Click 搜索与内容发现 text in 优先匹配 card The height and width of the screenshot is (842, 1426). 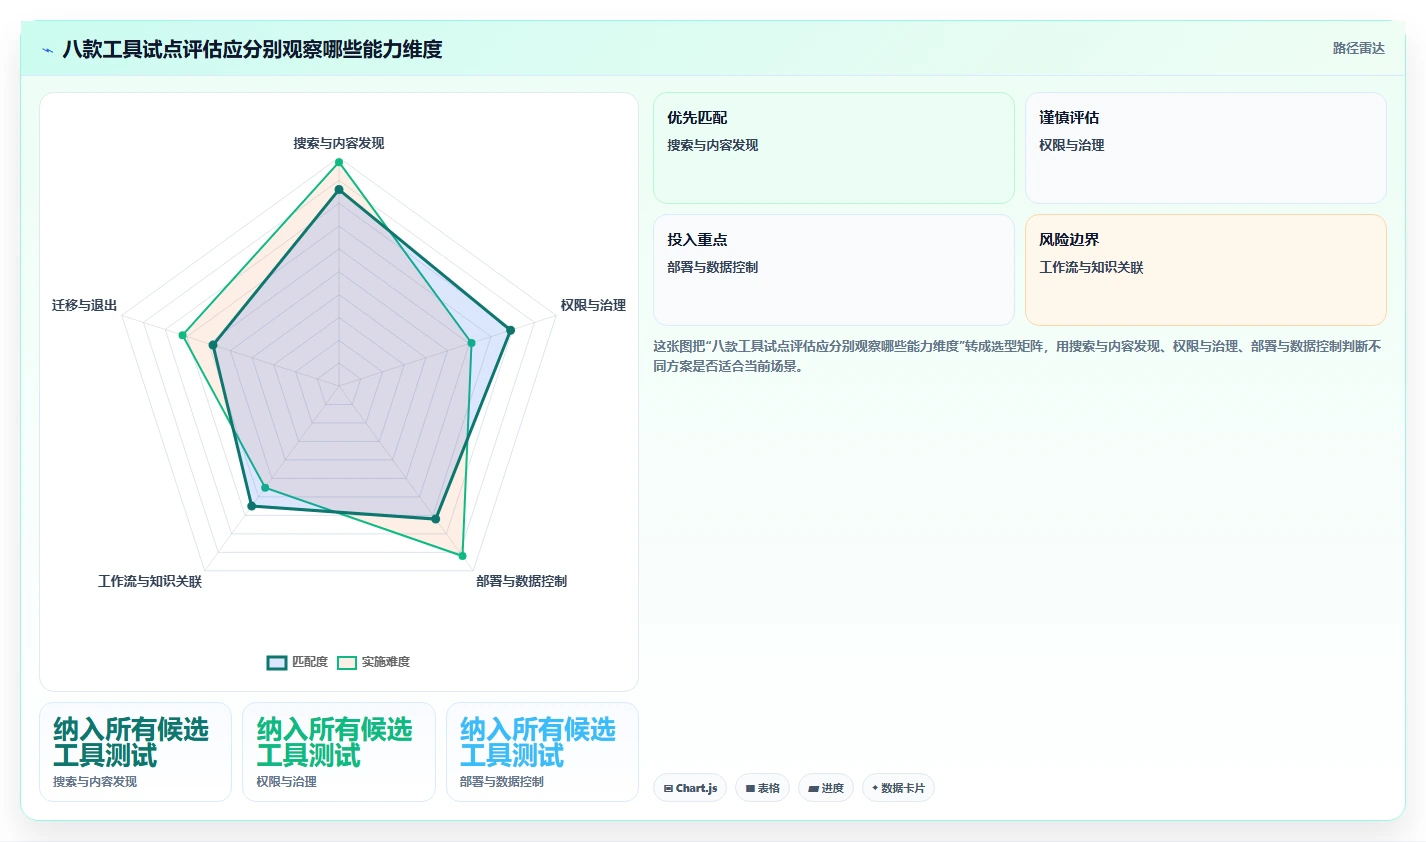click(713, 145)
